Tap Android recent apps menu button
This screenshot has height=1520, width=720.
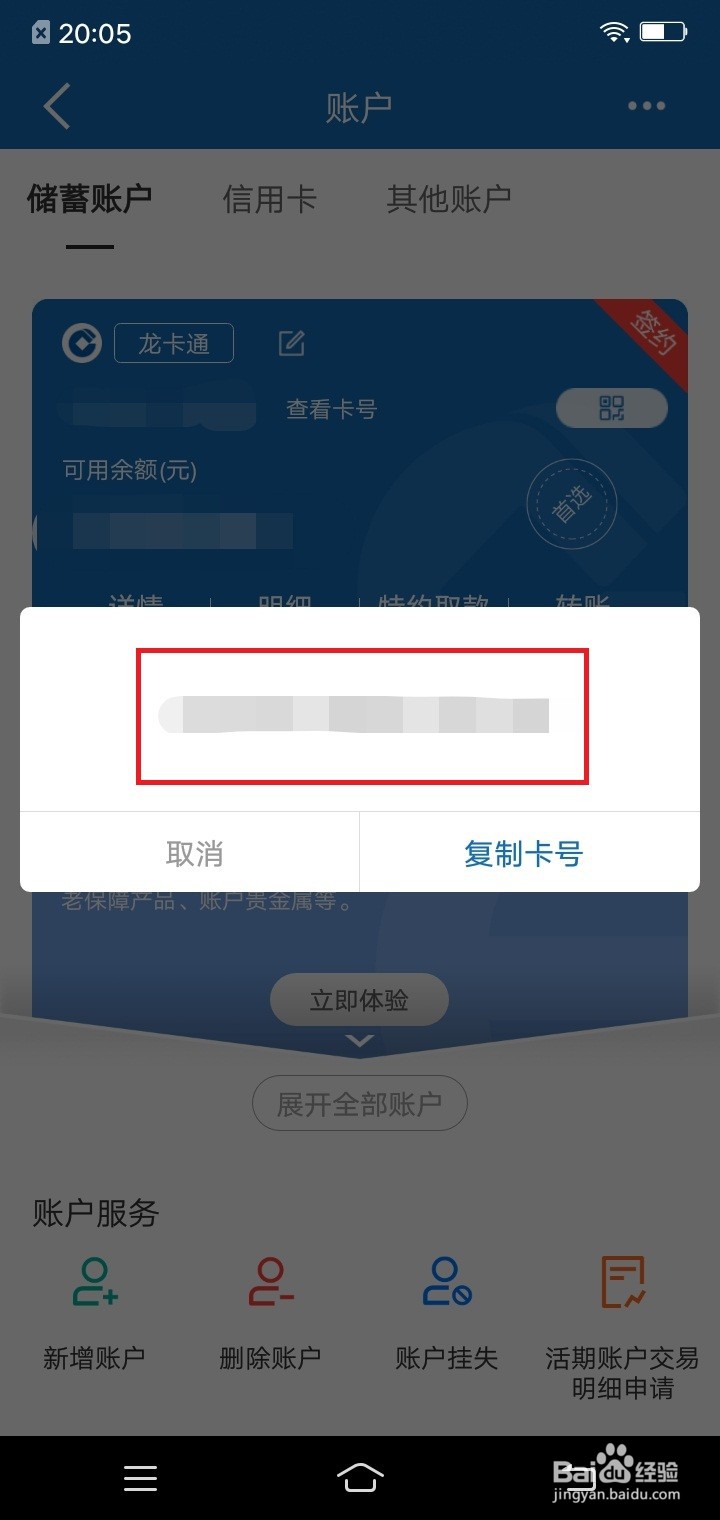pyautogui.click(x=140, y=1478)
